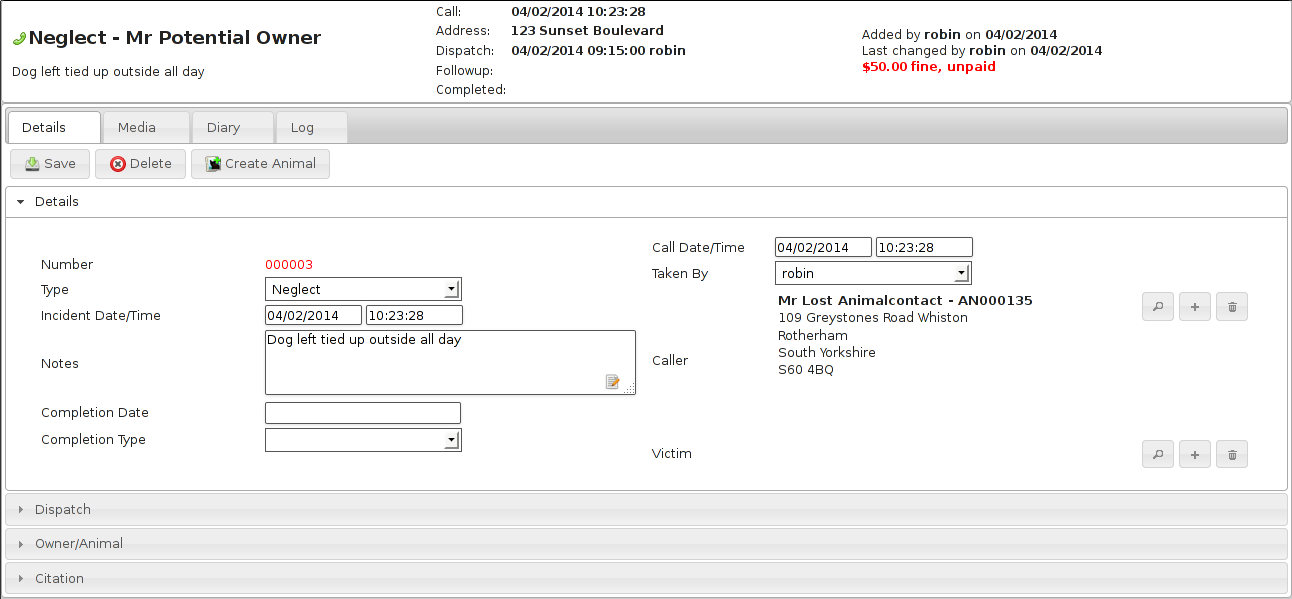Click the Caller trash clear icon
Screen dimensions: 1292x599
[x=1232, y=308]
